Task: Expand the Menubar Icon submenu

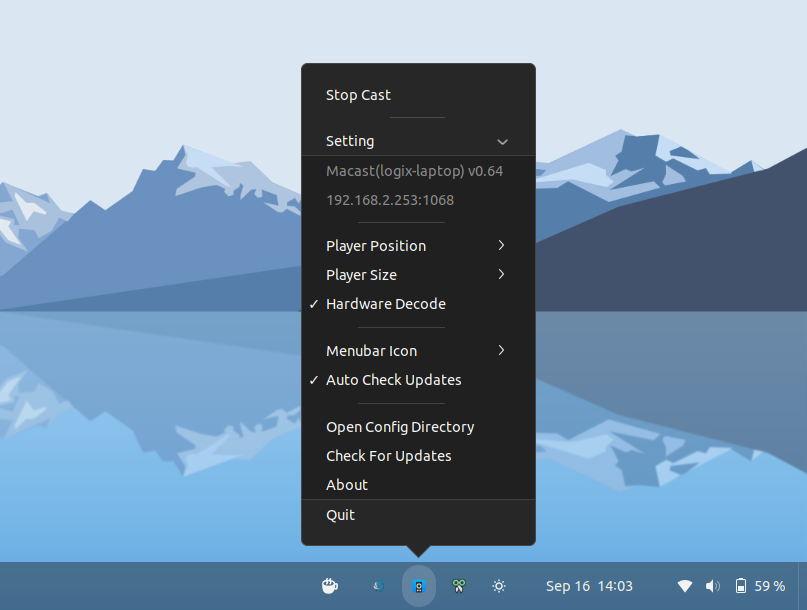Action: (371, 350)
